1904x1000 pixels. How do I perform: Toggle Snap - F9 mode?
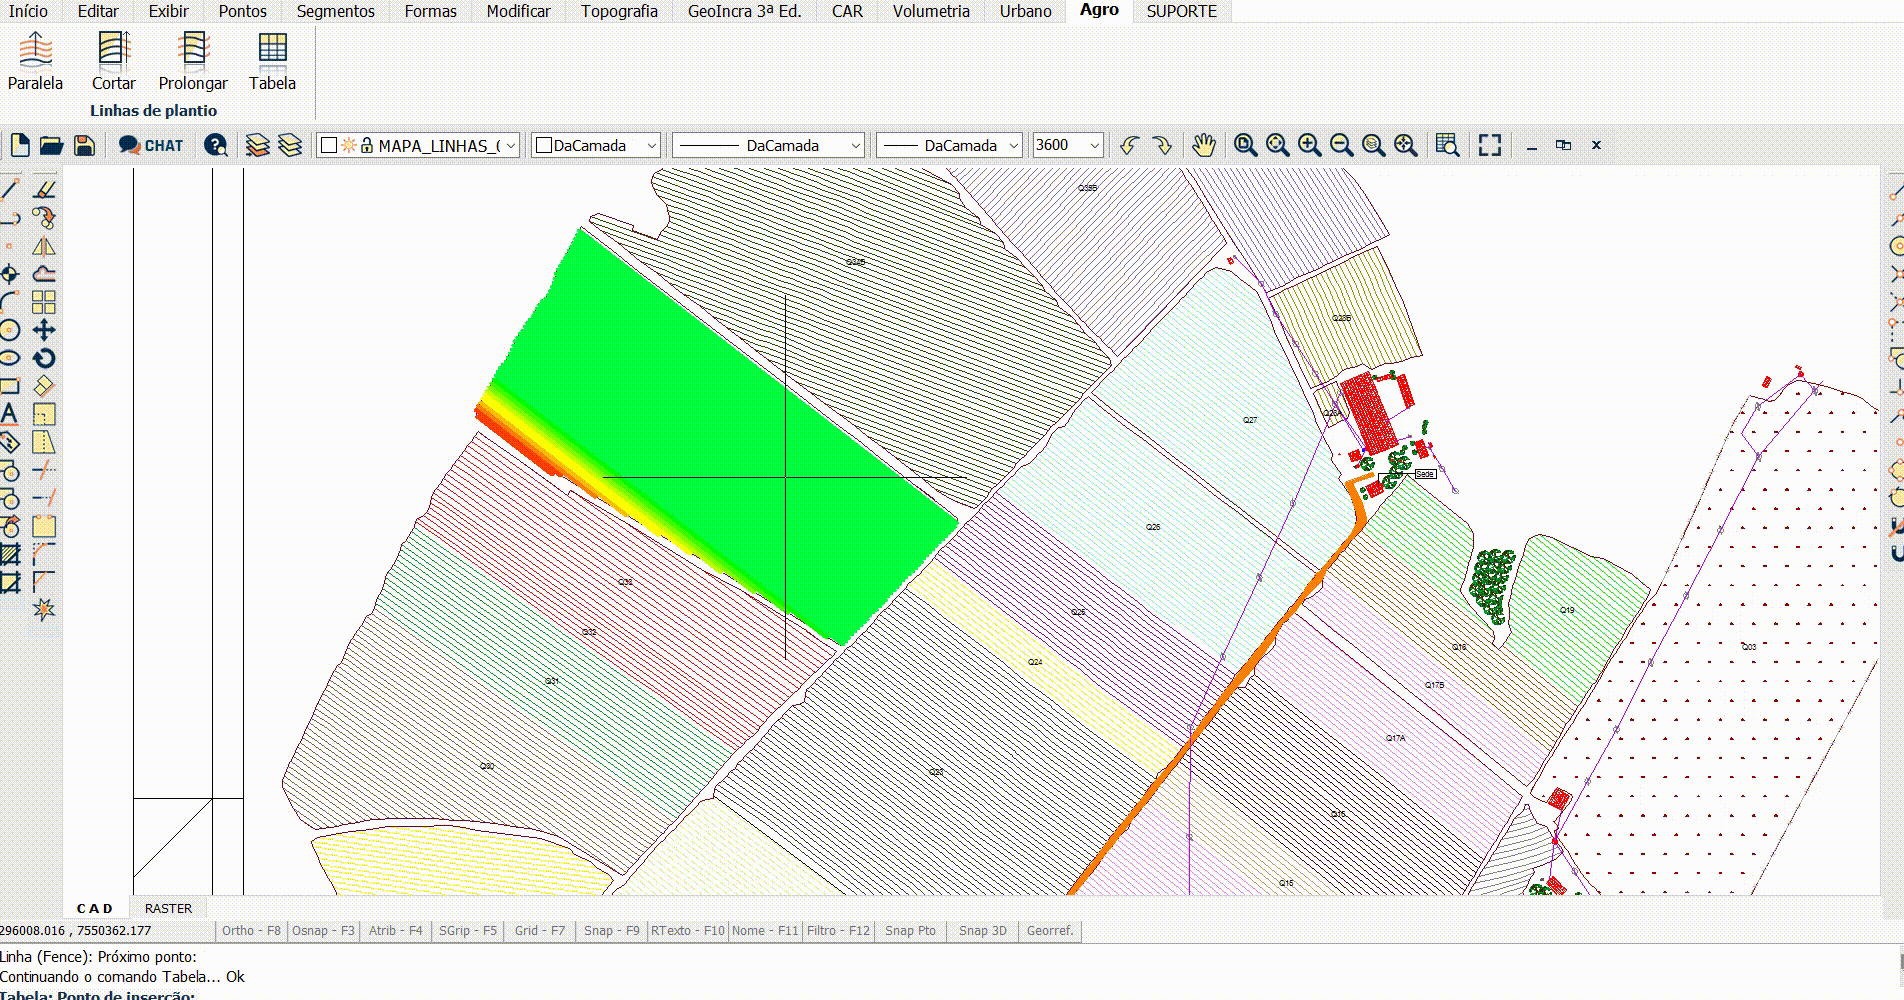pos(611,931)
